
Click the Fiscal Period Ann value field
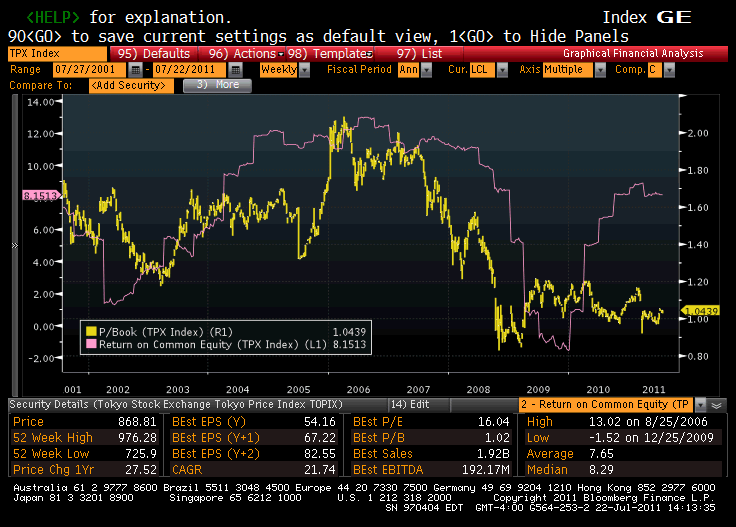pos(409,70)
